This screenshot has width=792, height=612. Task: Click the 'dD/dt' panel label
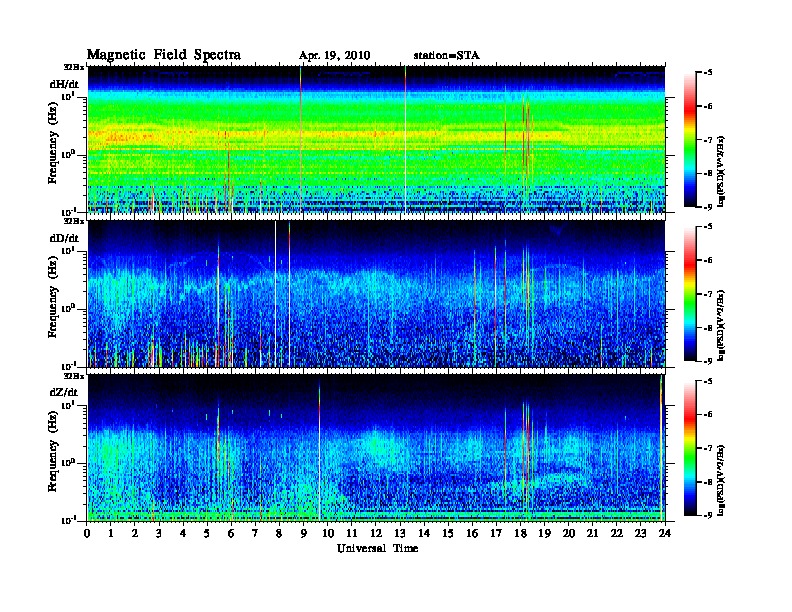pos(64,238)
